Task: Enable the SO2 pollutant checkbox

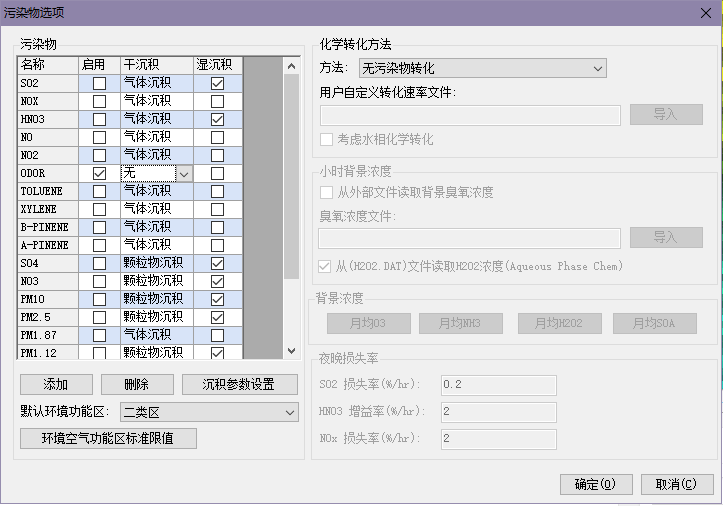Action: pyautogui.click(x=99, y=84)
